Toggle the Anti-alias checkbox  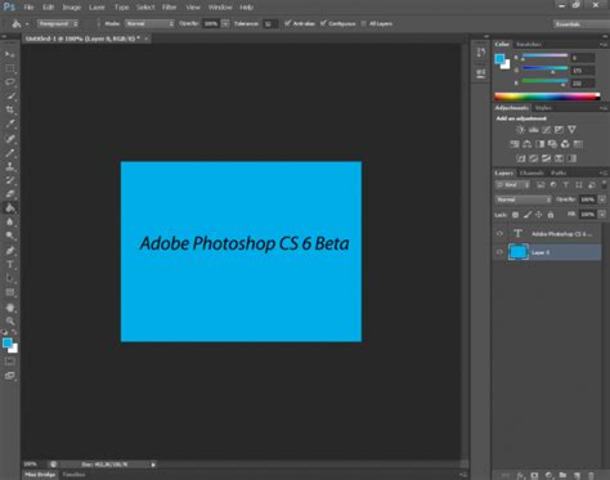pyautogui.click(x=287, y=23)
